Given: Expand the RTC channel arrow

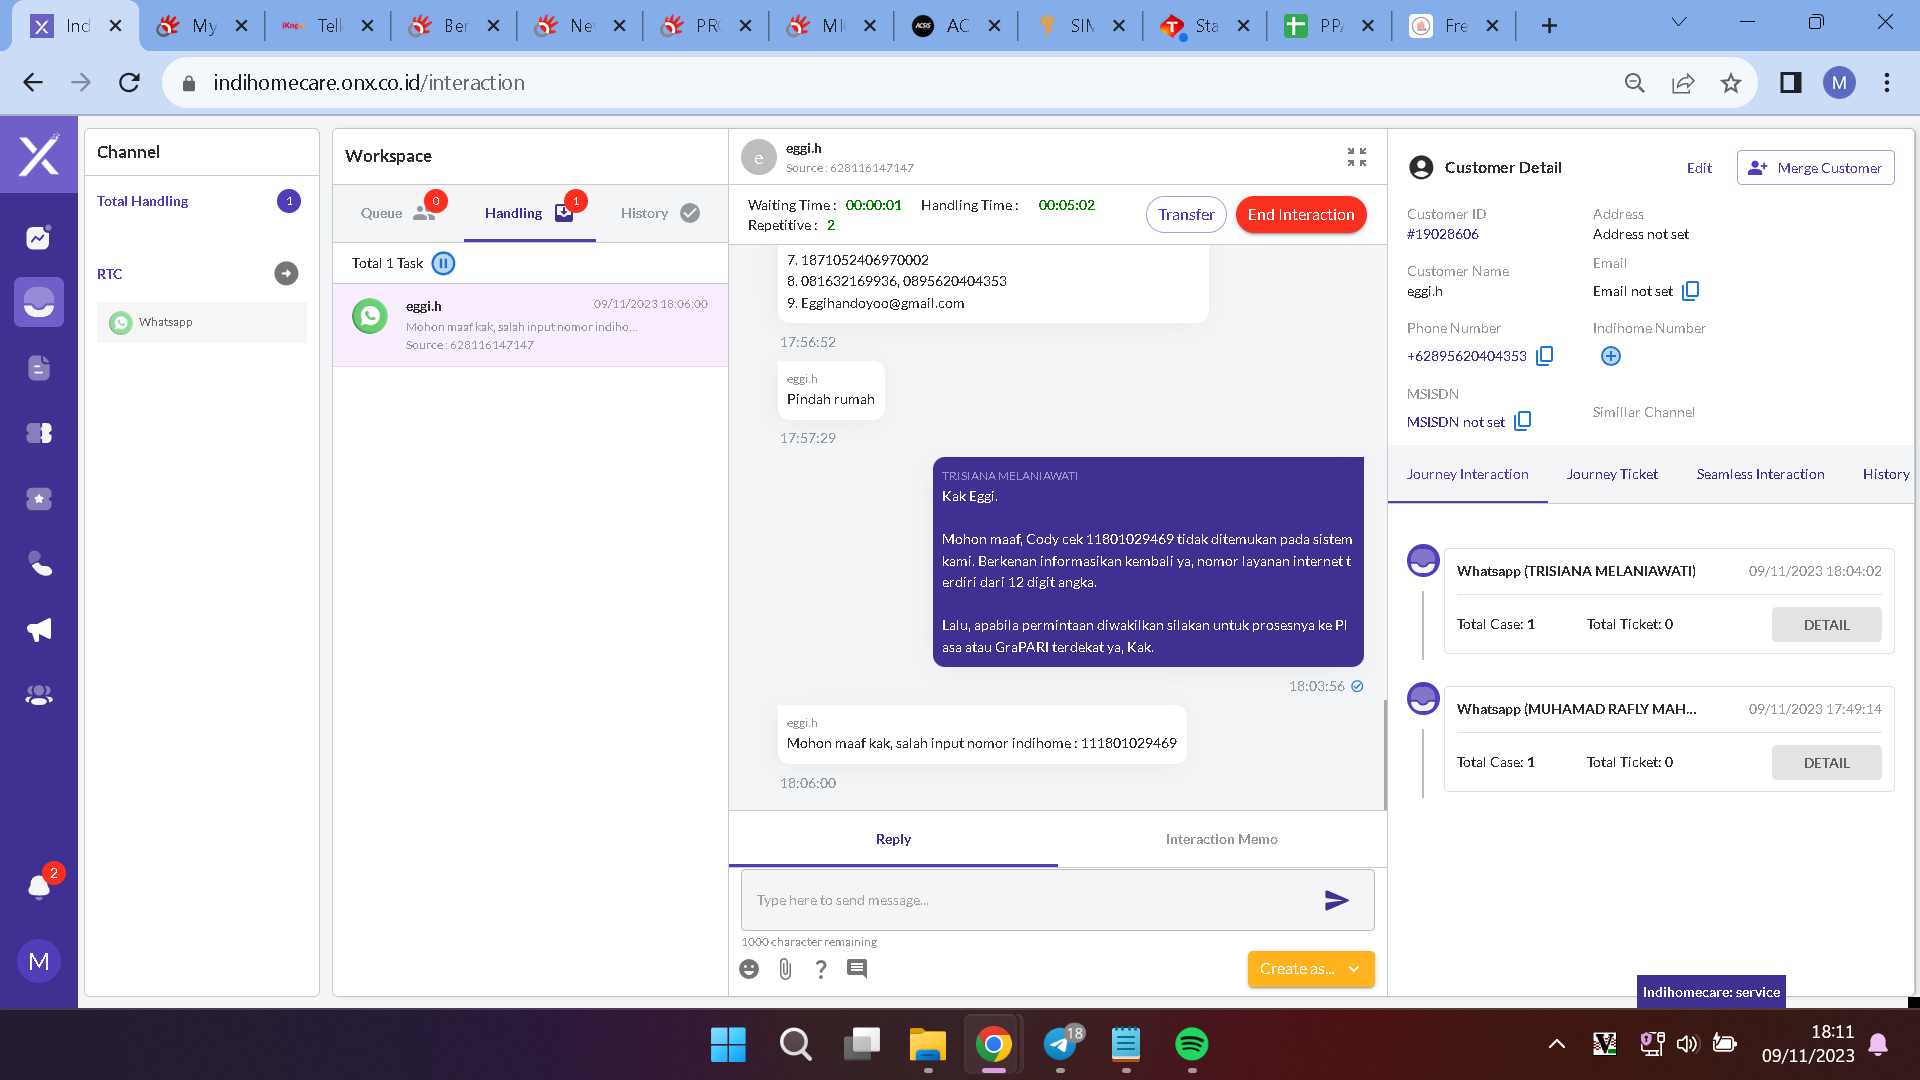Looking at the screenshot, I should click(x=286, y=273).
